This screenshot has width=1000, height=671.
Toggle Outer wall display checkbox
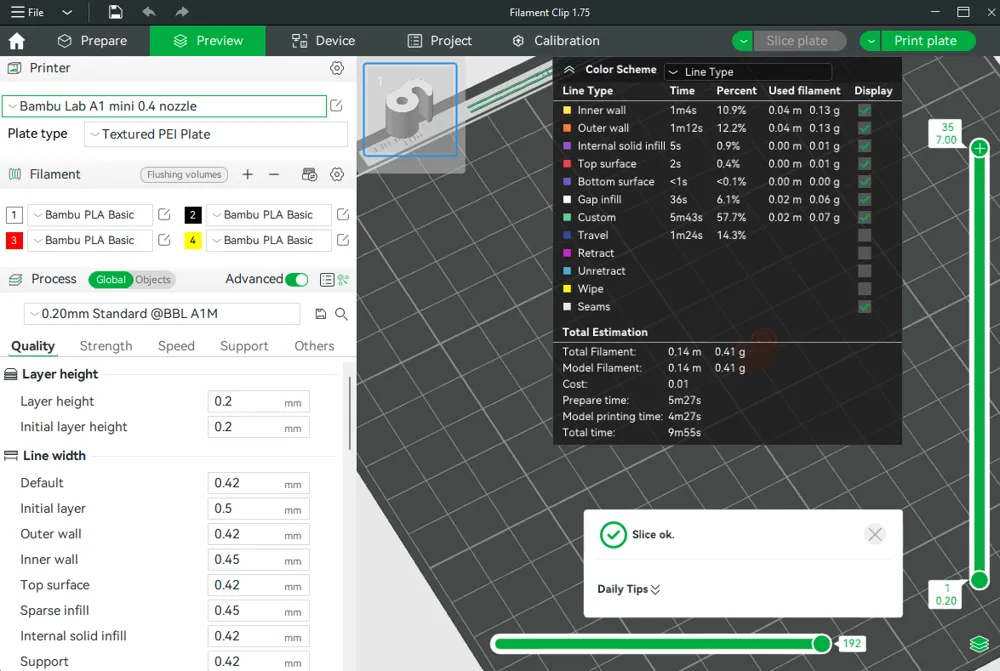click(x=864, y=128)
